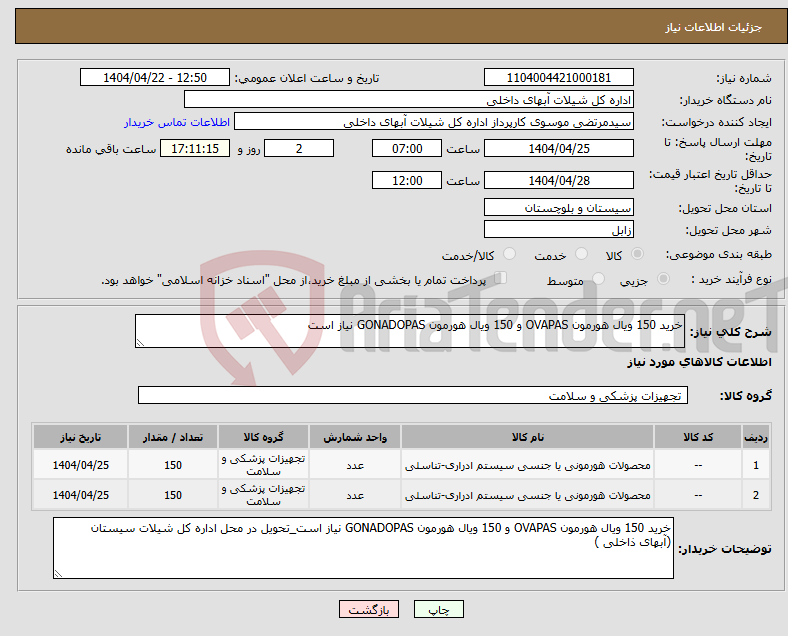Click the remaining days field showing 2

click(x=299, y=149)
